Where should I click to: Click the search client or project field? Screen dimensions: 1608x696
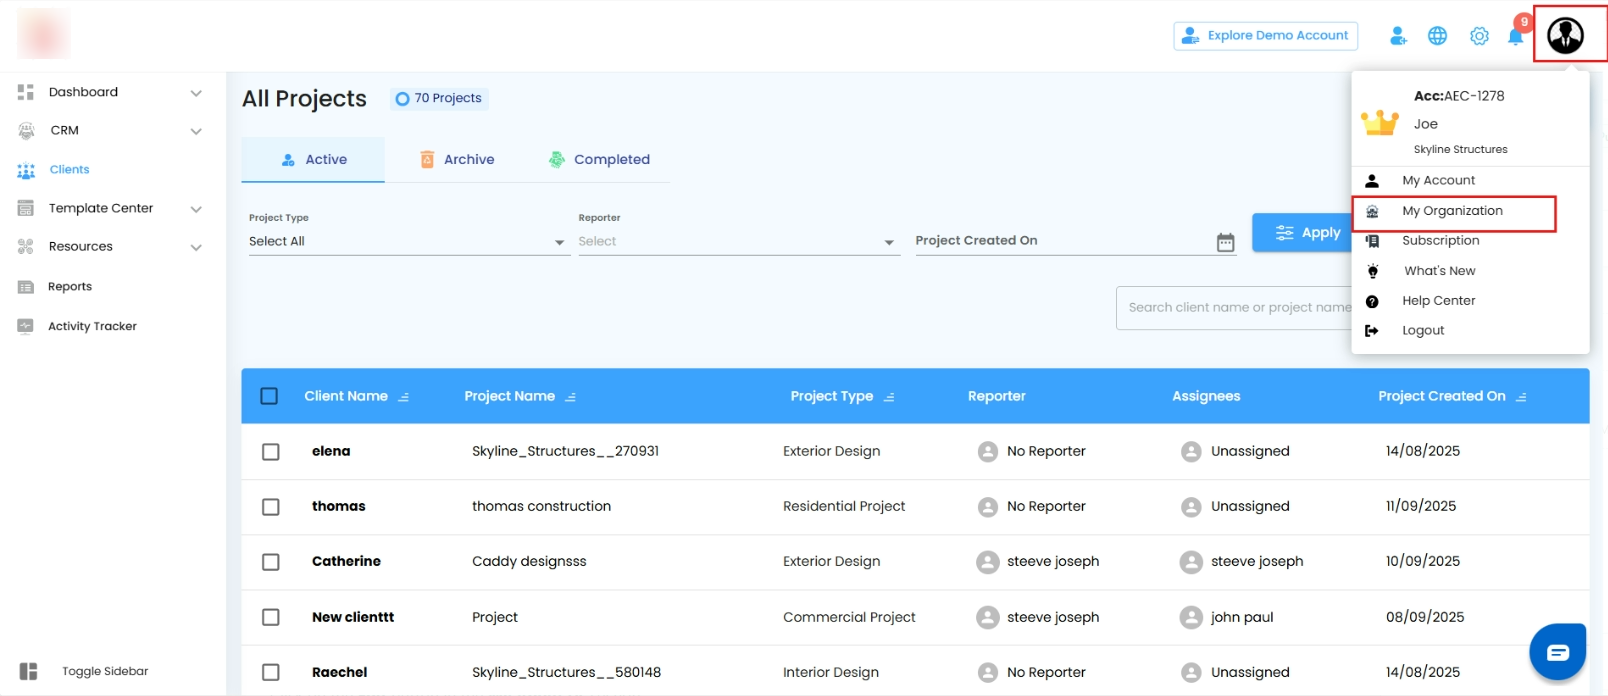[x=1234, y=308]
